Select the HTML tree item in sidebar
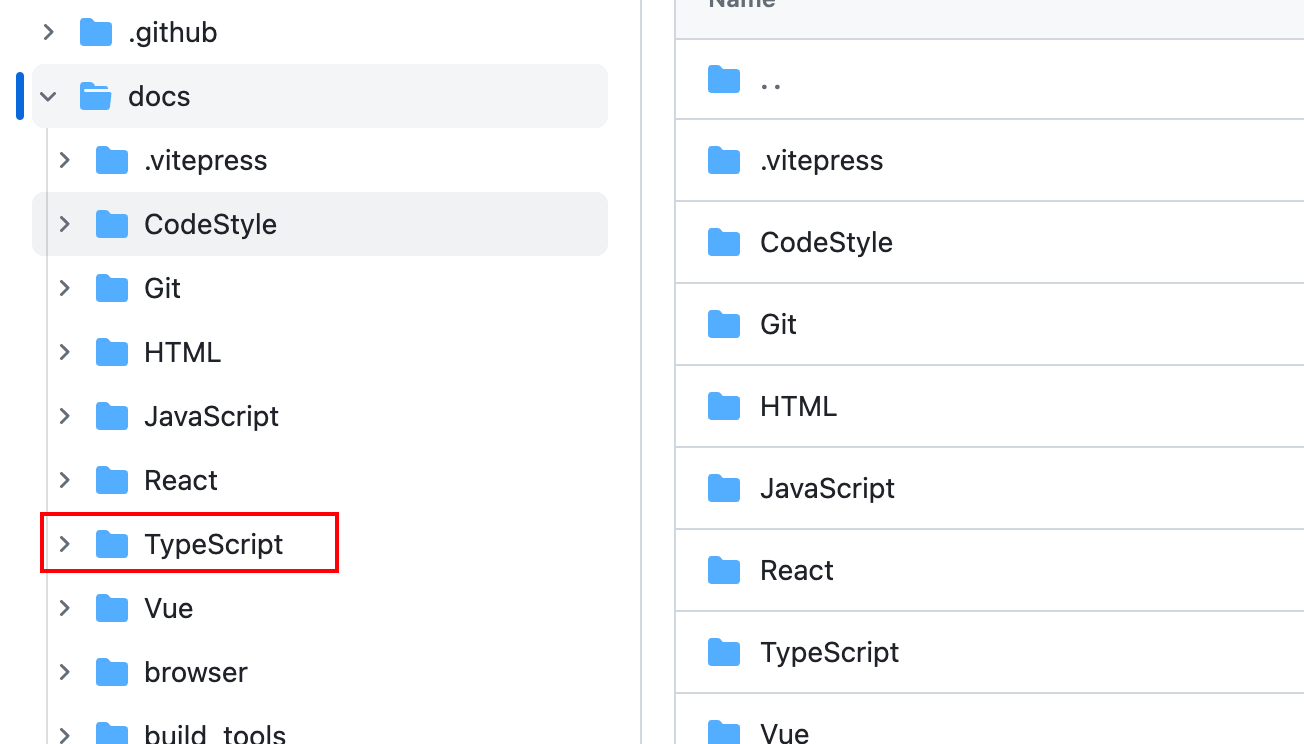The image size is (1304, 744). click(182, 353)
